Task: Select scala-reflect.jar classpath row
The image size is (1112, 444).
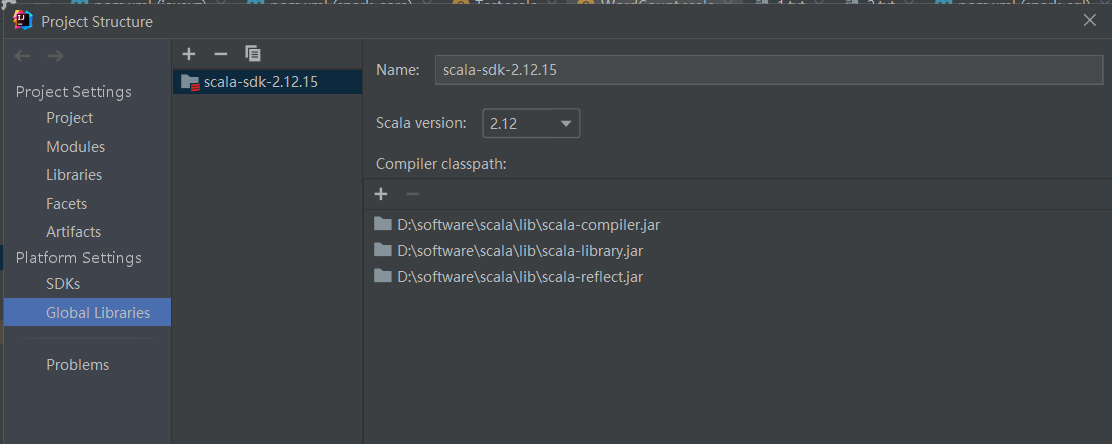Action: 738,277
